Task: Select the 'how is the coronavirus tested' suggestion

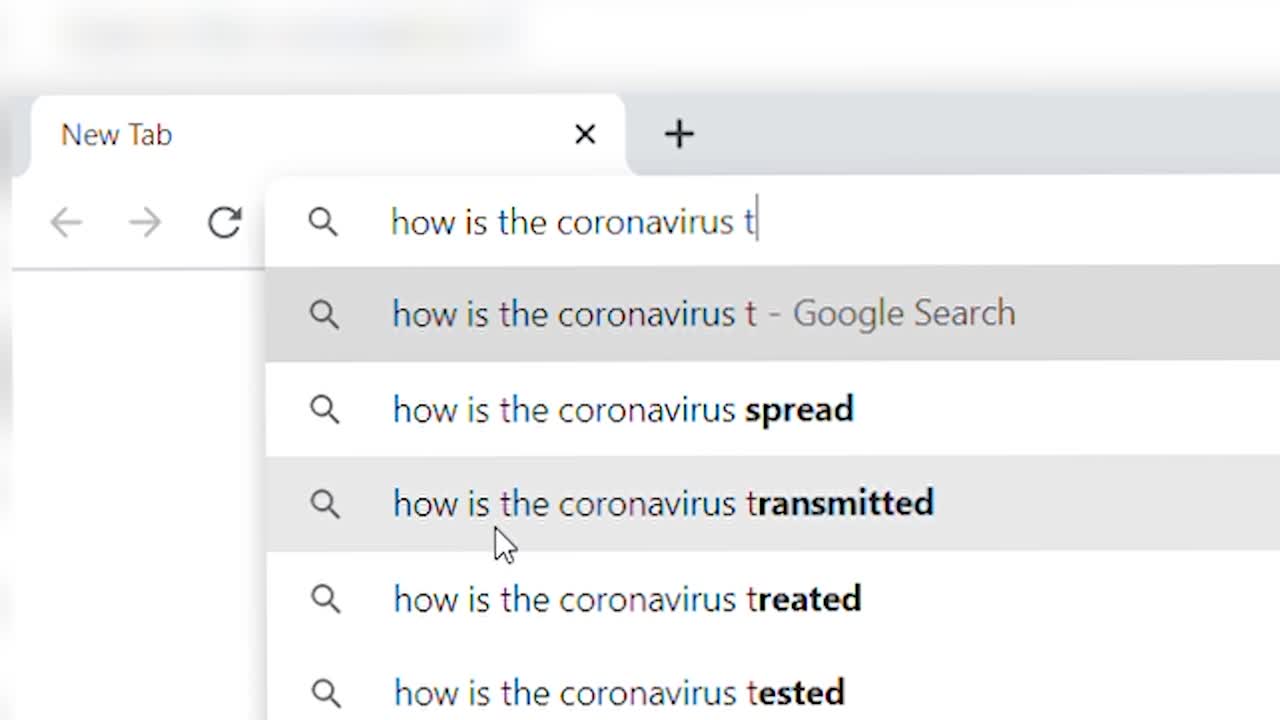Action: coord(618,692)
